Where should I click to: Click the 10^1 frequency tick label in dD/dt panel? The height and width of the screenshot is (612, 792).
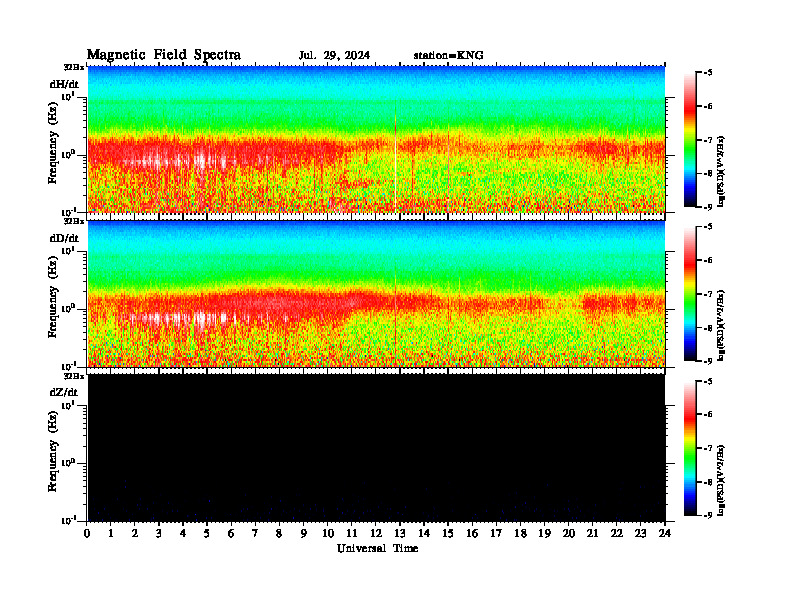(68, 251)
